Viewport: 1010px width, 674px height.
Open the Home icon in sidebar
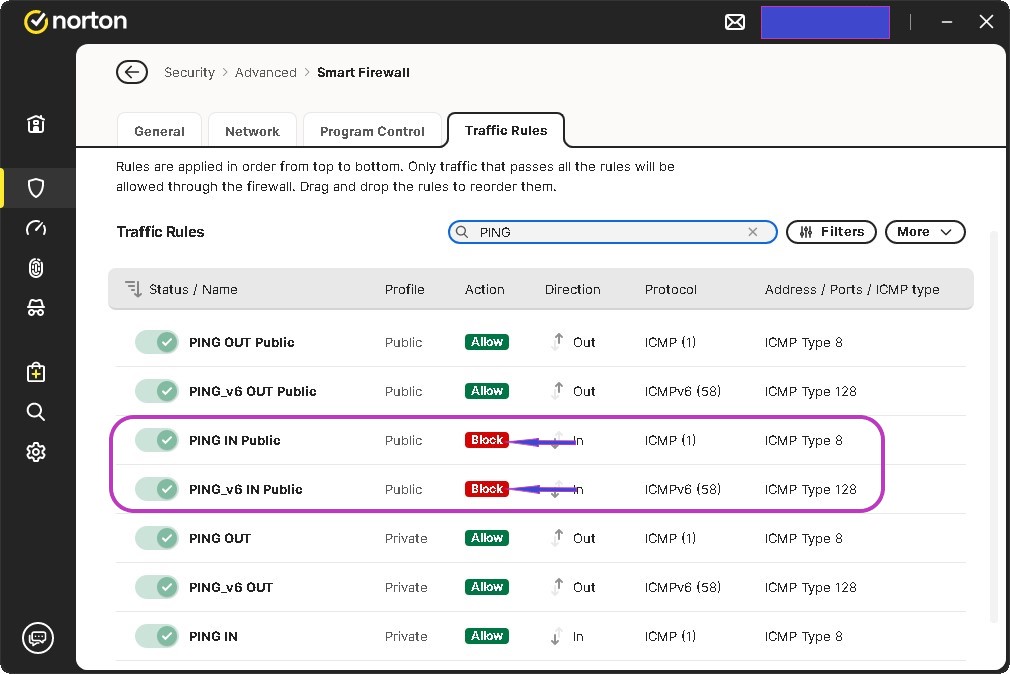coord(36,125)
